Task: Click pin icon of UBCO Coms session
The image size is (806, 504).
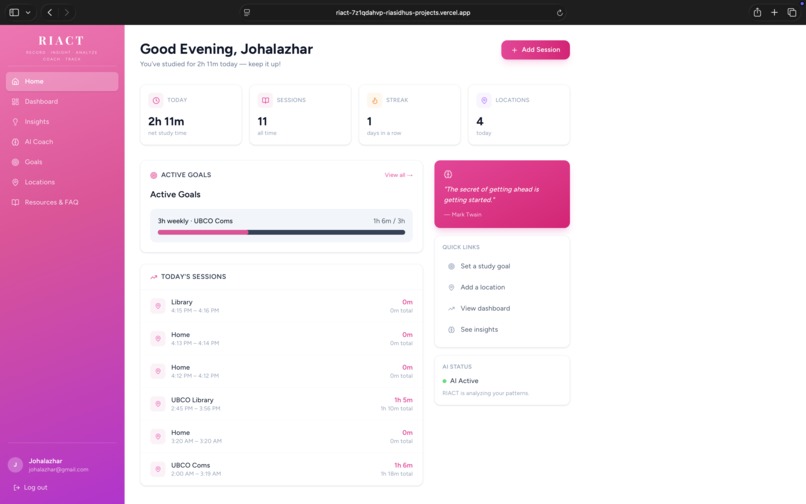Action: pyautogui.click(x=158, y=469)
